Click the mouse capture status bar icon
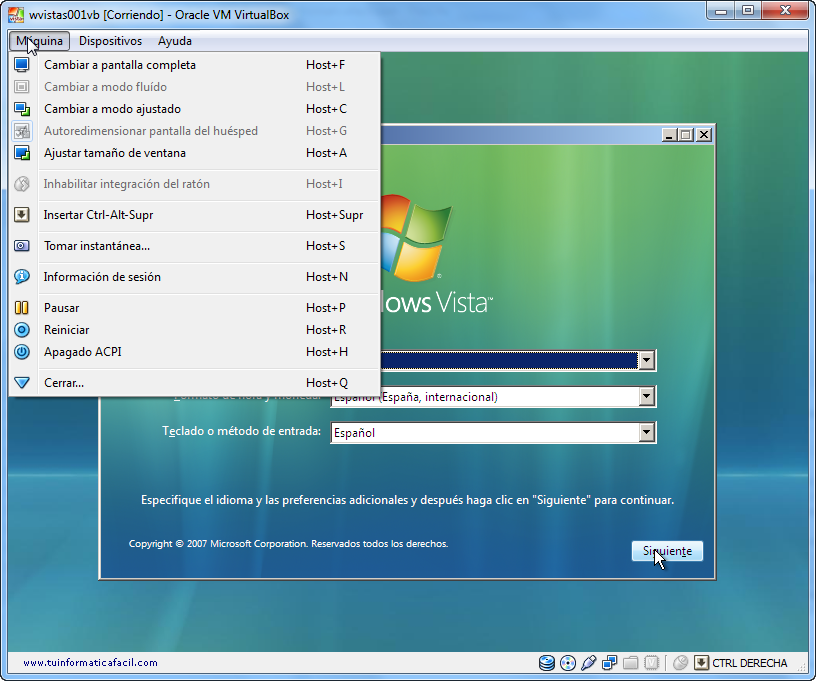Image resolution: width=816 pixels, height=681 pixels. coord(680,663)
